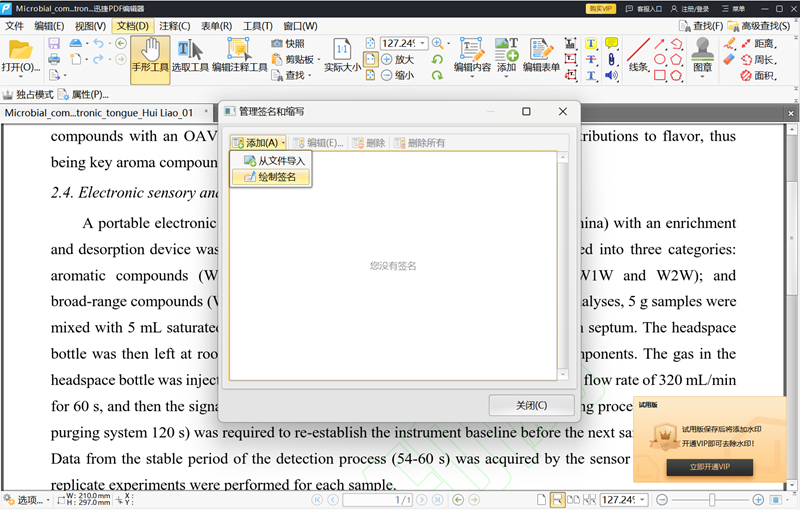This screenshot has width=800, height=510.
Task: Open the 注释(C) menu
Action: tap(174, 26)
